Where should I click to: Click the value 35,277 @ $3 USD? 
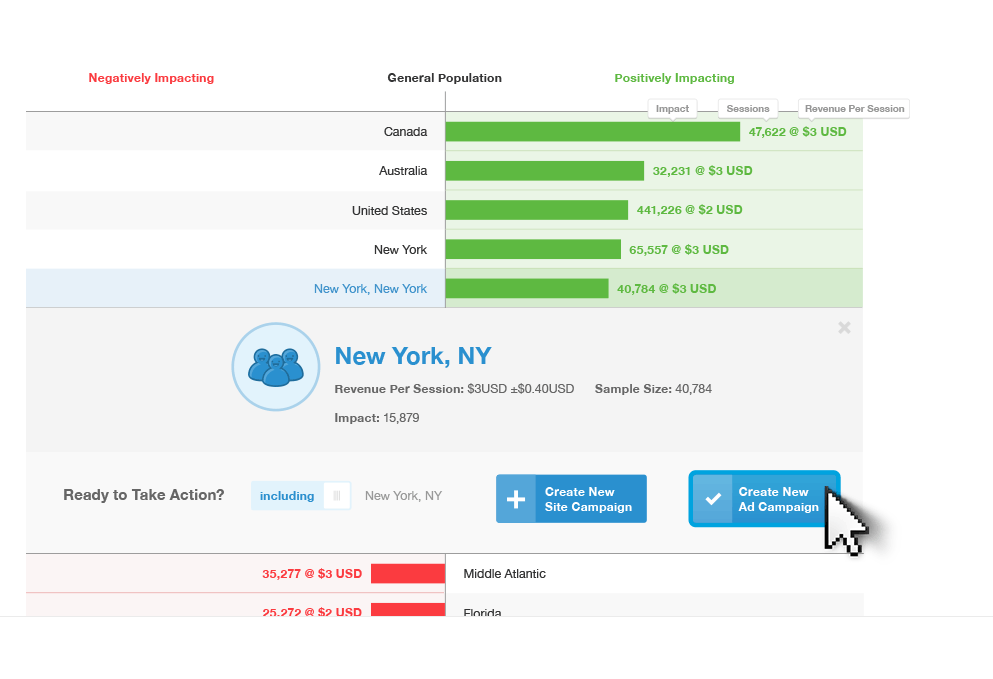312,574
